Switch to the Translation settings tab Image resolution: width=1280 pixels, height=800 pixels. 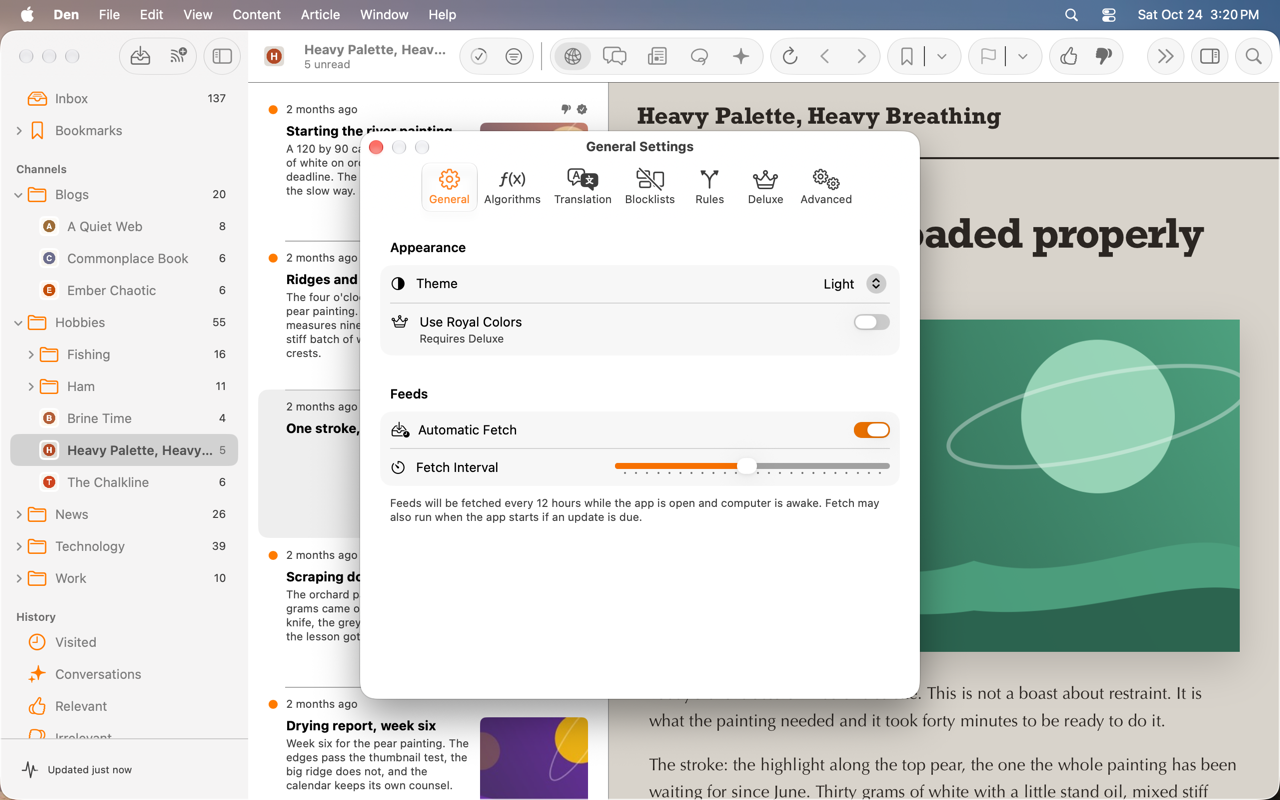click(x=582, y=187)
